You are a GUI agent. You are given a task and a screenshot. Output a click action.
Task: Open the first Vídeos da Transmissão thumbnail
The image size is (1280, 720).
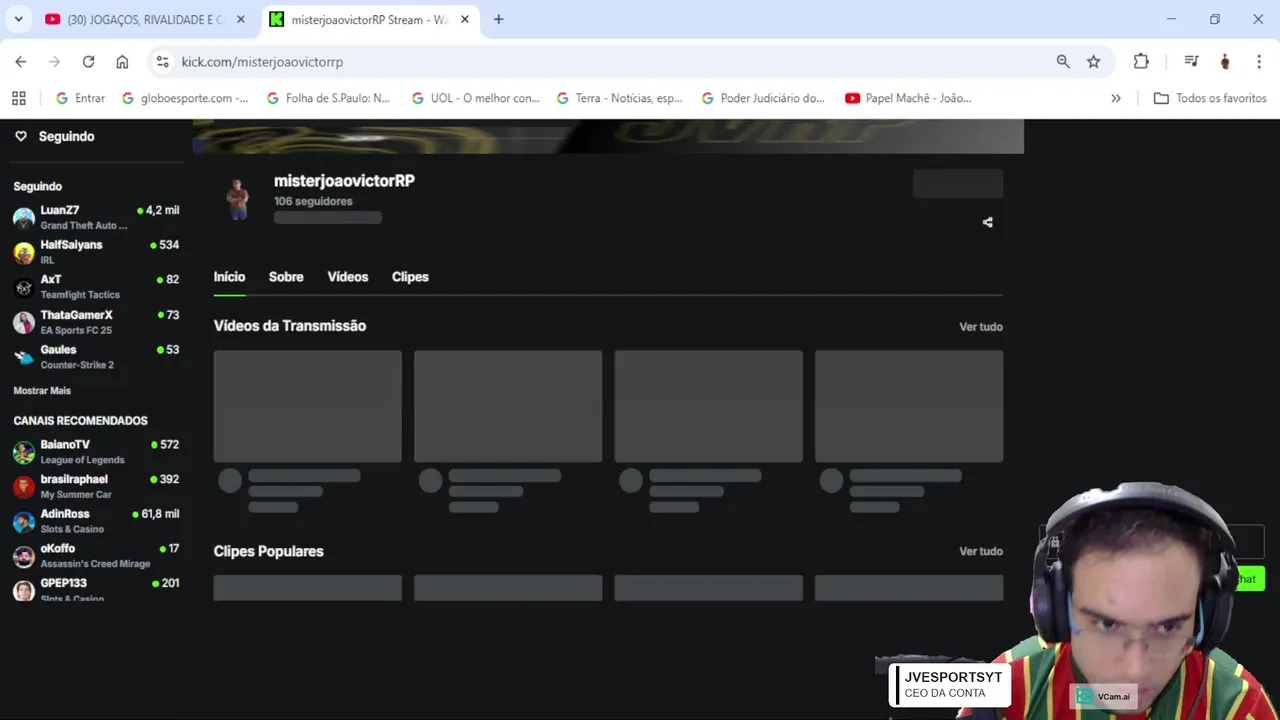(308, 406)
